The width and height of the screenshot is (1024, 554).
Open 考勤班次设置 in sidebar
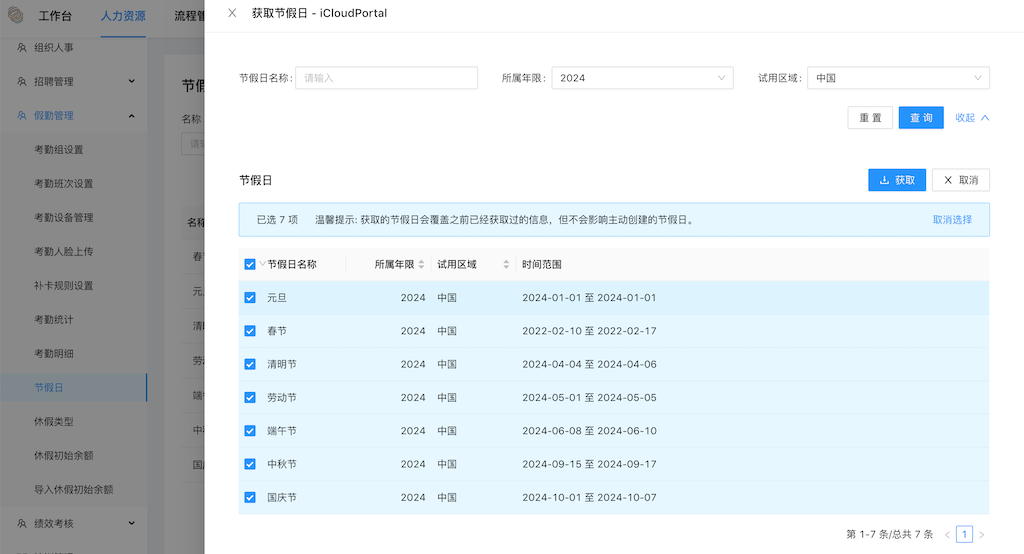pyautogui.click(x=63, y=184)
